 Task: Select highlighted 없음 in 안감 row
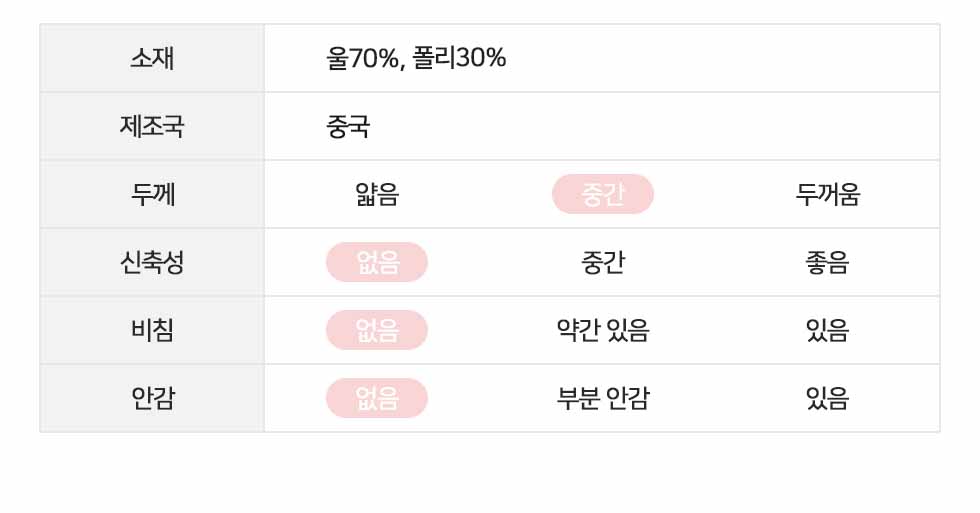[377, 398]
